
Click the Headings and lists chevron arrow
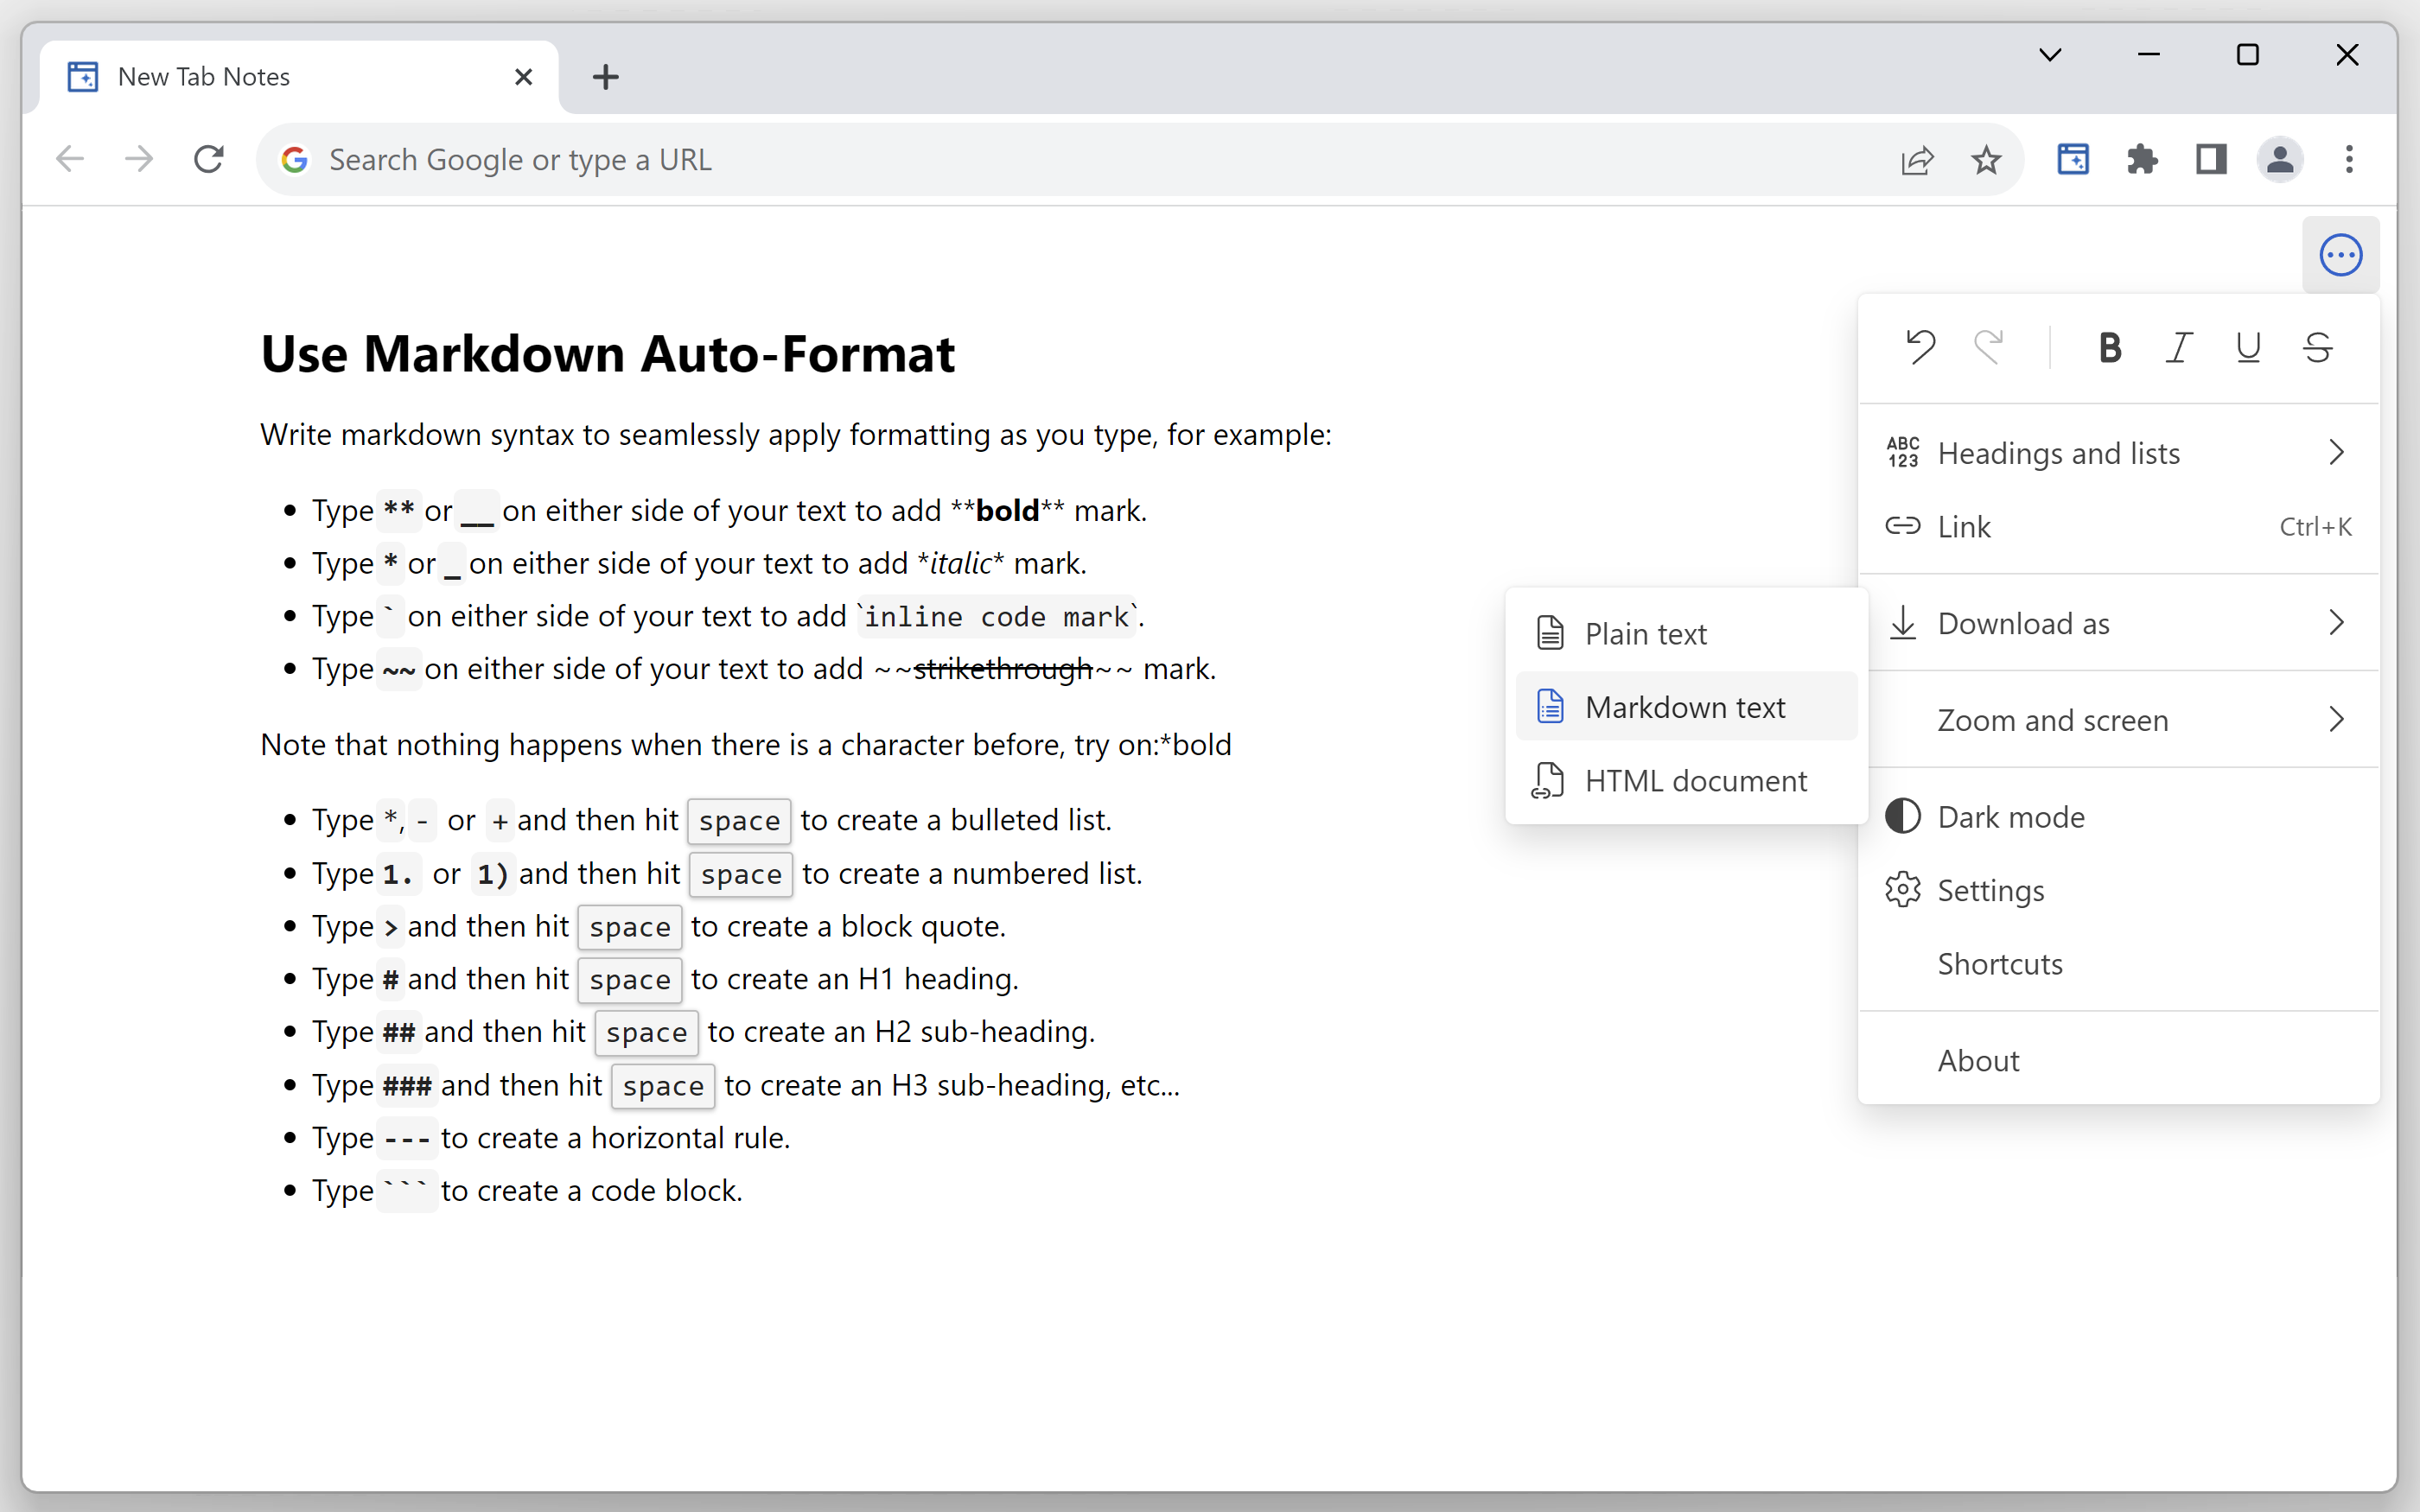point(2336,453)
